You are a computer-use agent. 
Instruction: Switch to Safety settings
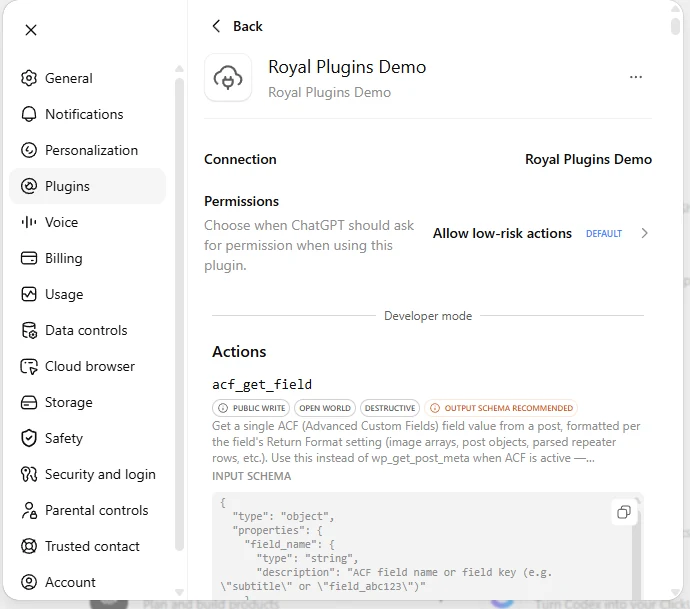[87, 438]
